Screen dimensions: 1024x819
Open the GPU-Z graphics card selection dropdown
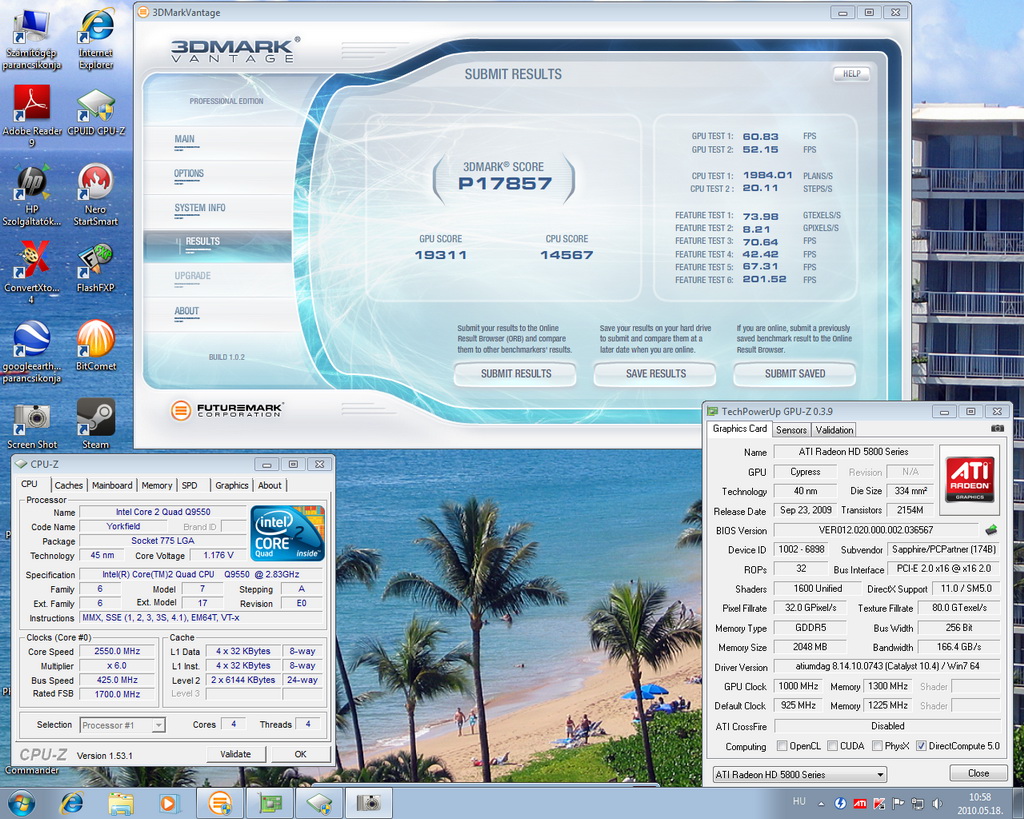pyautogui.click(x=799, y=775)
